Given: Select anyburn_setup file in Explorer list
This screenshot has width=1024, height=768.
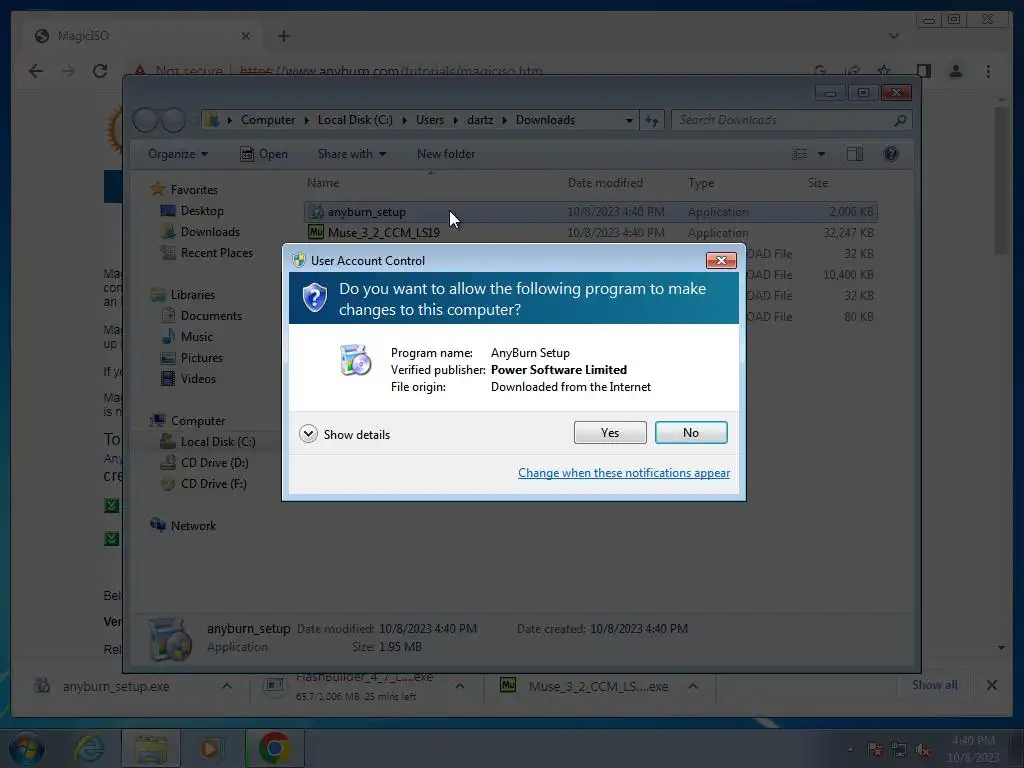Looking at the screenshot, I should 590,212.
